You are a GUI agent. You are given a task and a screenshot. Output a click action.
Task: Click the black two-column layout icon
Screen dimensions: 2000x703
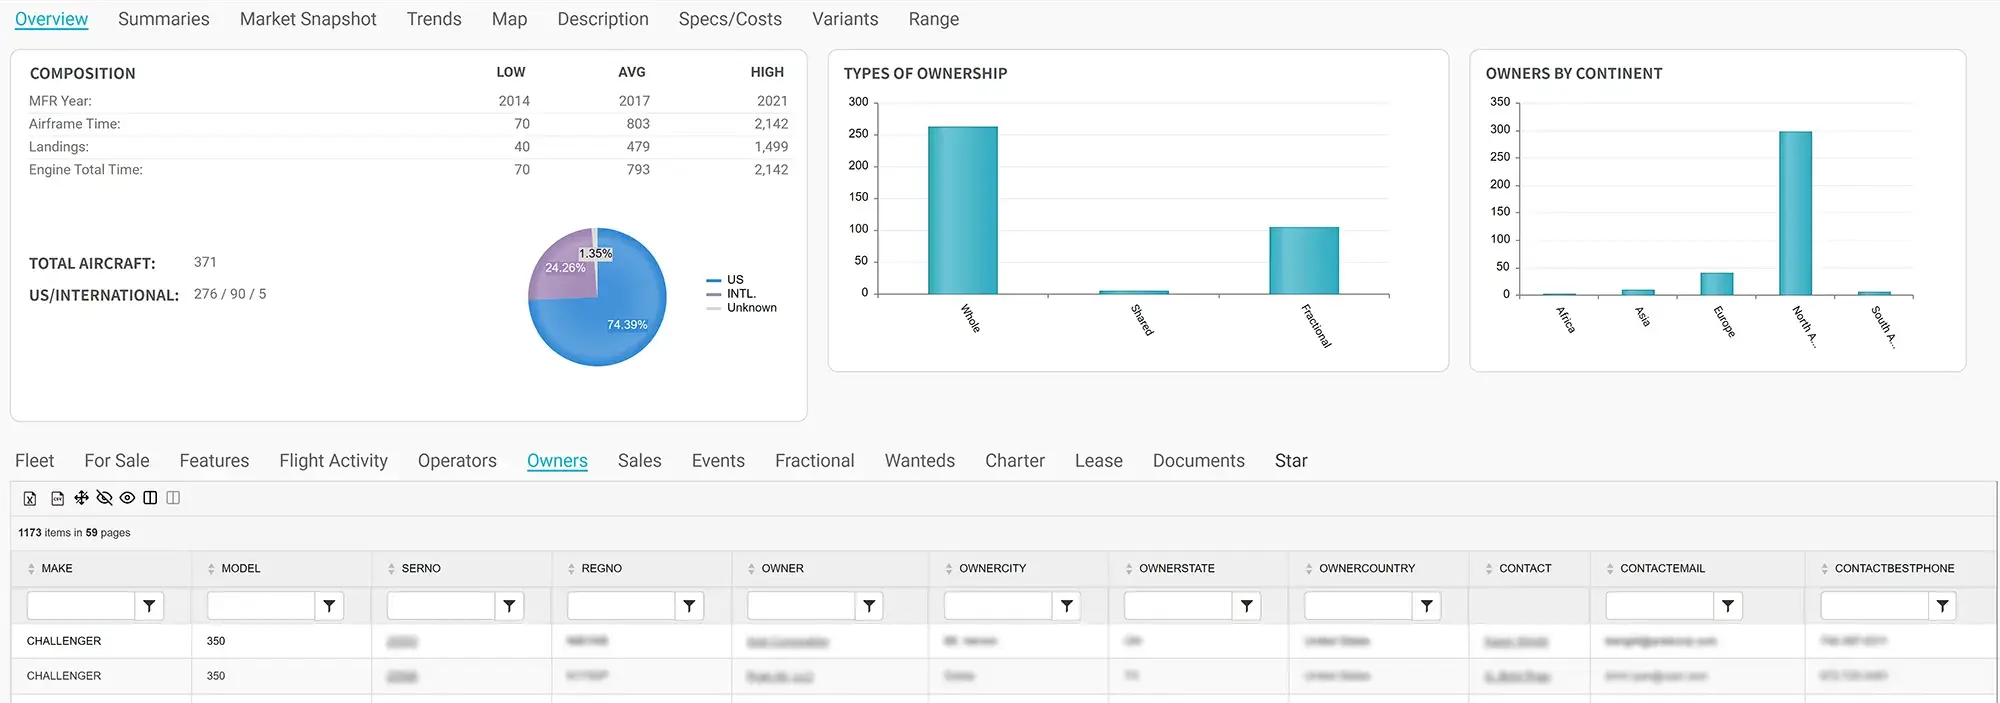(x=150, y=498)
